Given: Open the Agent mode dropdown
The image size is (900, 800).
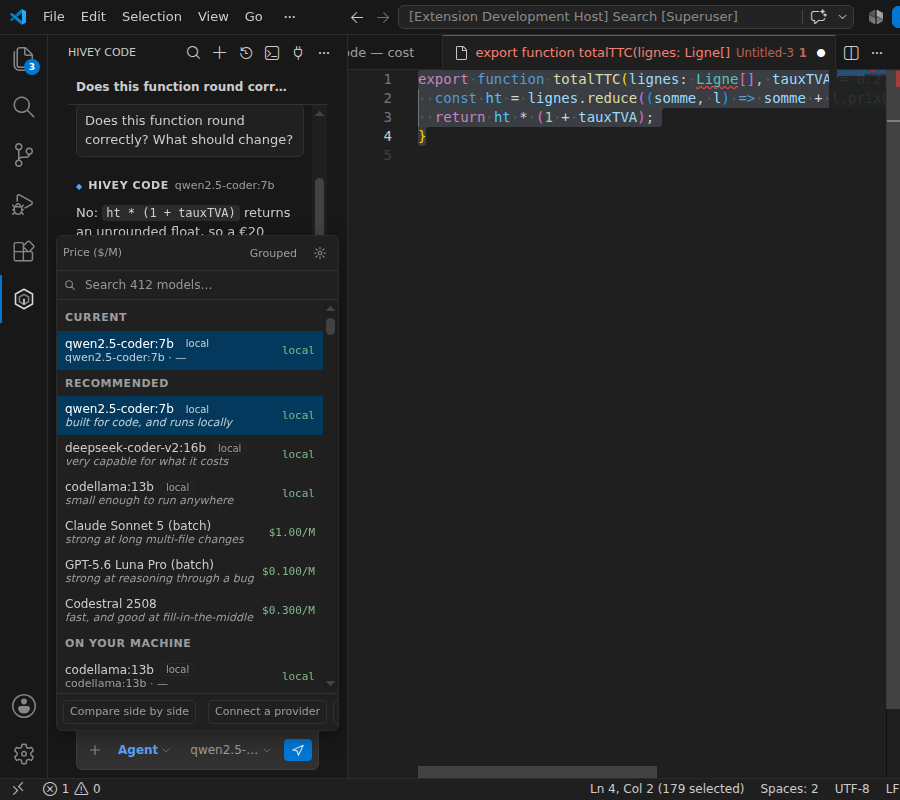Looking at the screenshot, I should (x=143, y=750).
